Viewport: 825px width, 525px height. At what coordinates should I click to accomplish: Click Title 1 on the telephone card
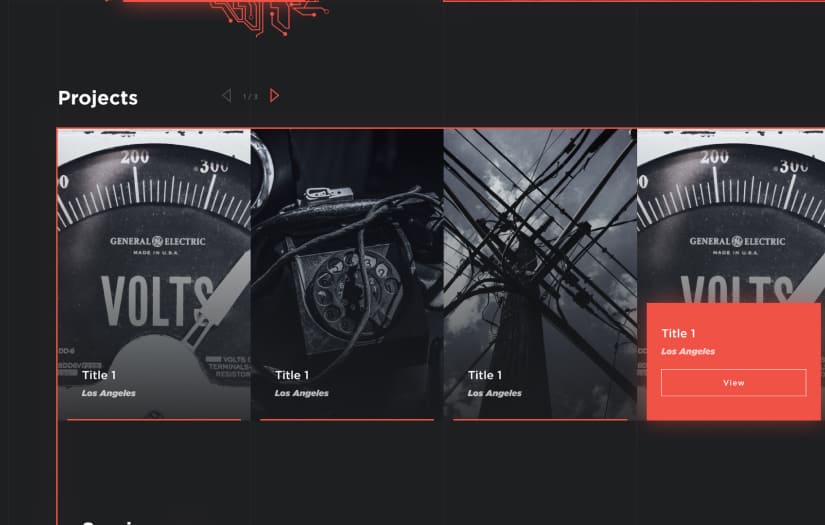coord(292,375)
